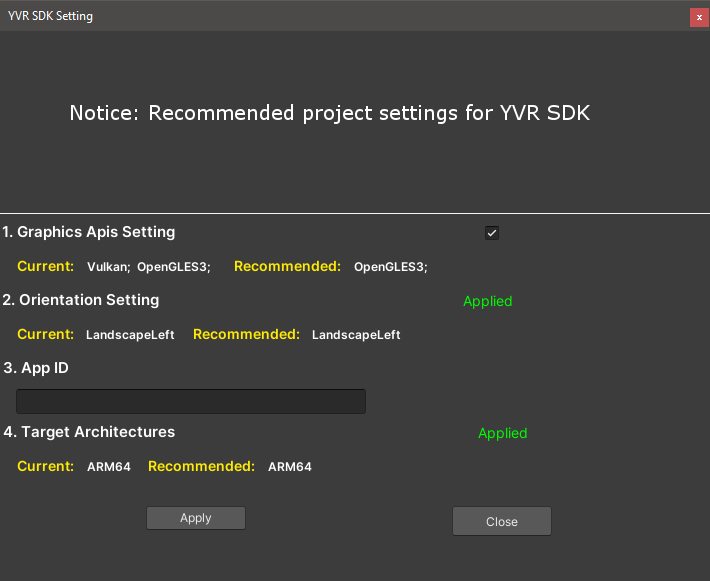Click the green Applied status for Orientation Setting
The width and height of the screenshot is (710, 581).
pos(488,301)
